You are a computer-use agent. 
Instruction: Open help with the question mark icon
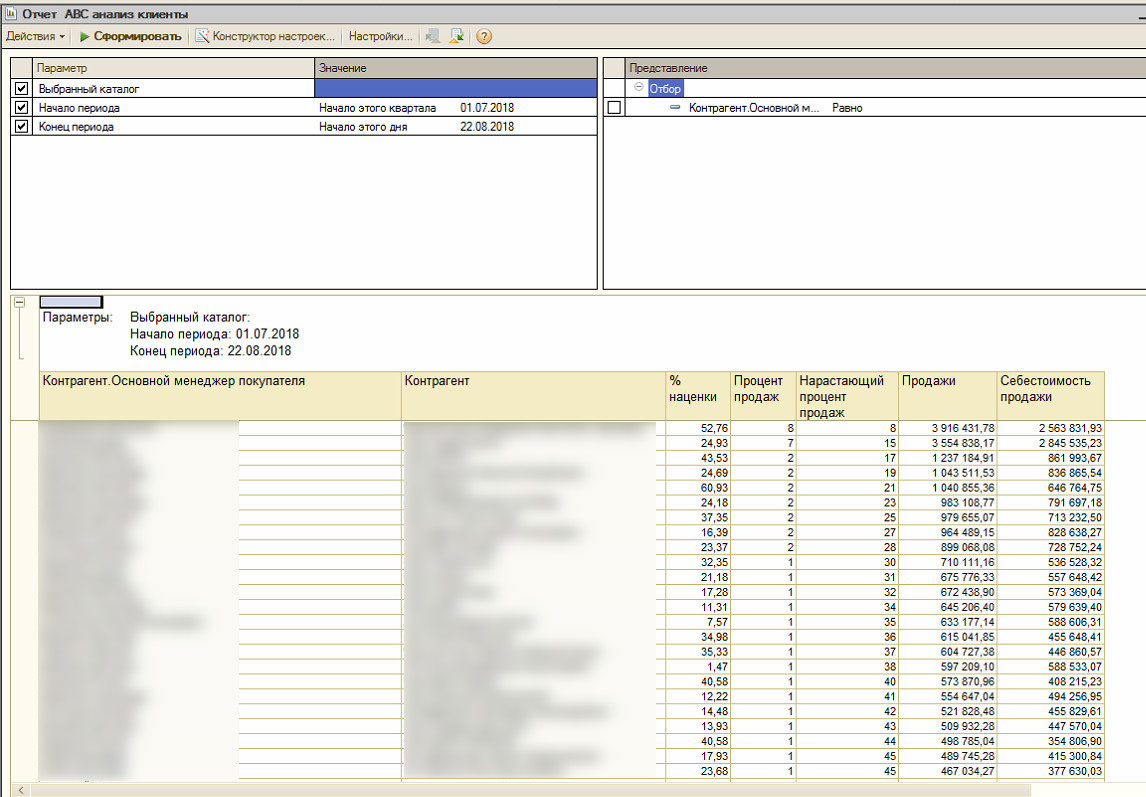click(484, 36)
